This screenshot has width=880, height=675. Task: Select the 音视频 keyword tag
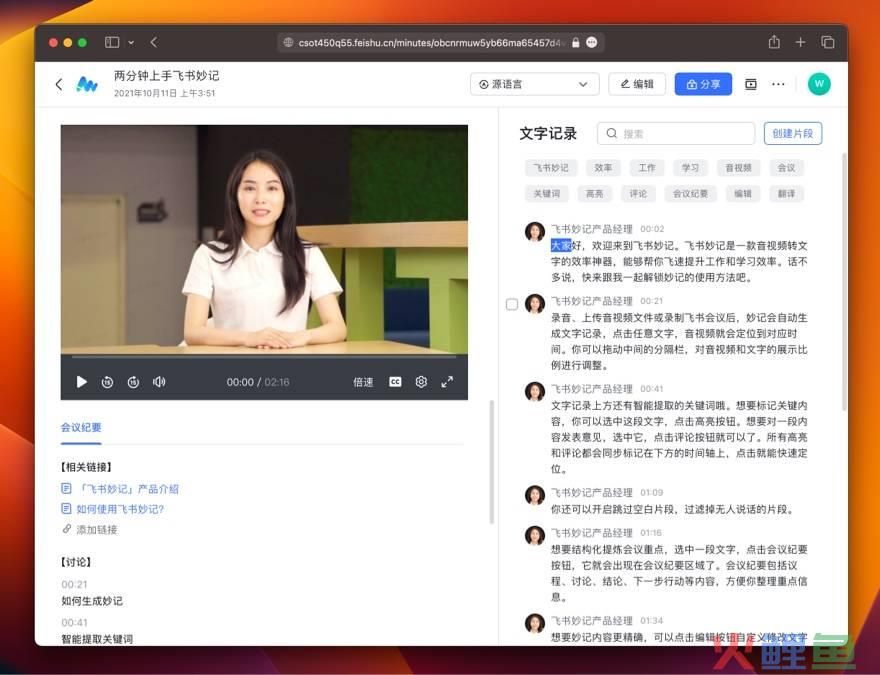tap(738, 168)
